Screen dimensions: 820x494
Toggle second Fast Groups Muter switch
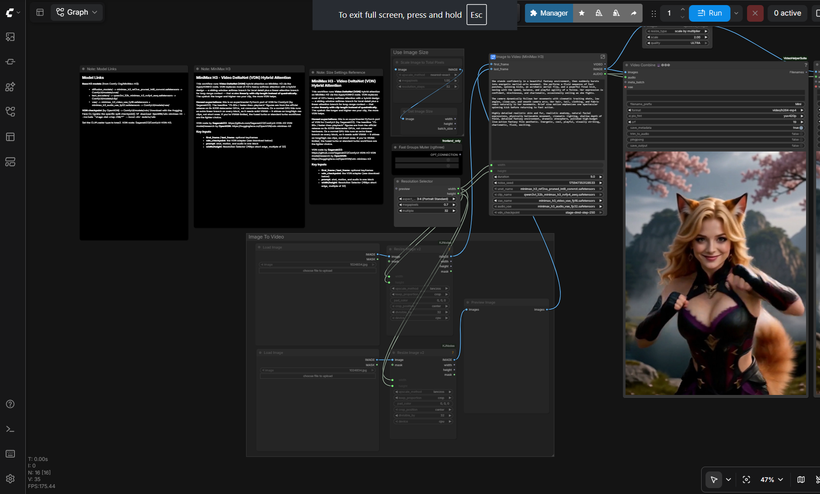[x=448, y=166]
